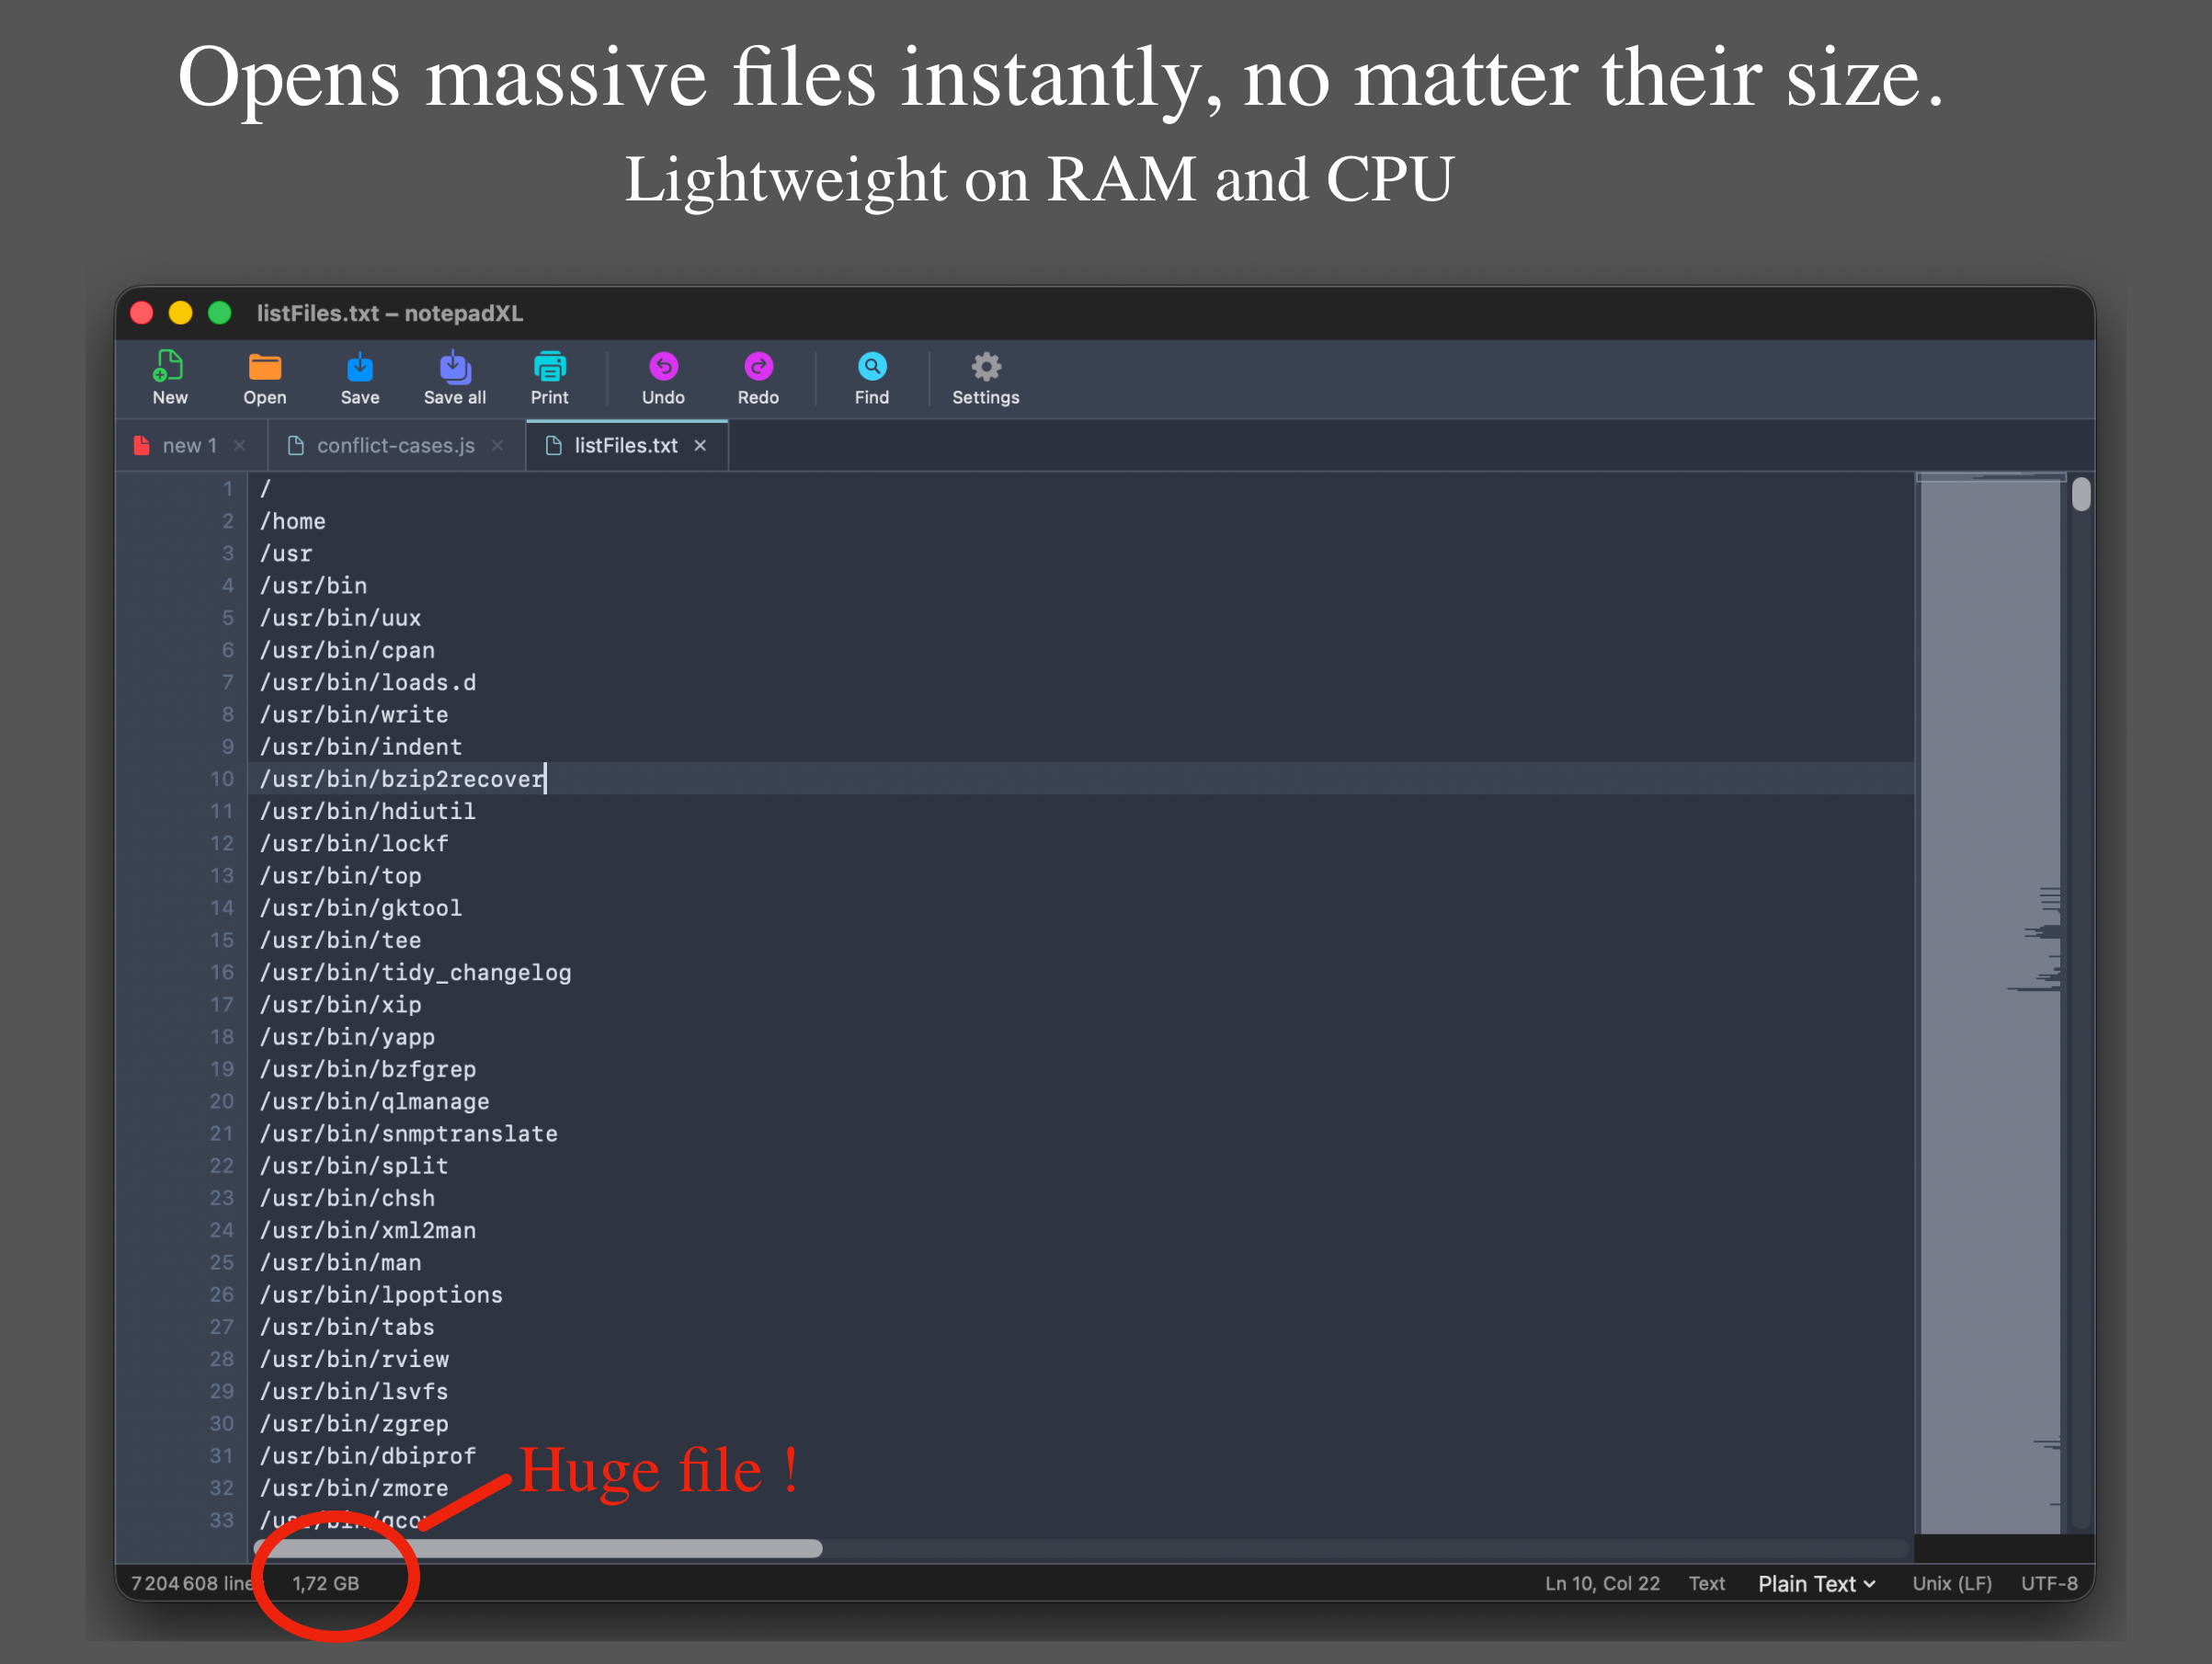Click the minimap overview panel

click(1990, 1003)
